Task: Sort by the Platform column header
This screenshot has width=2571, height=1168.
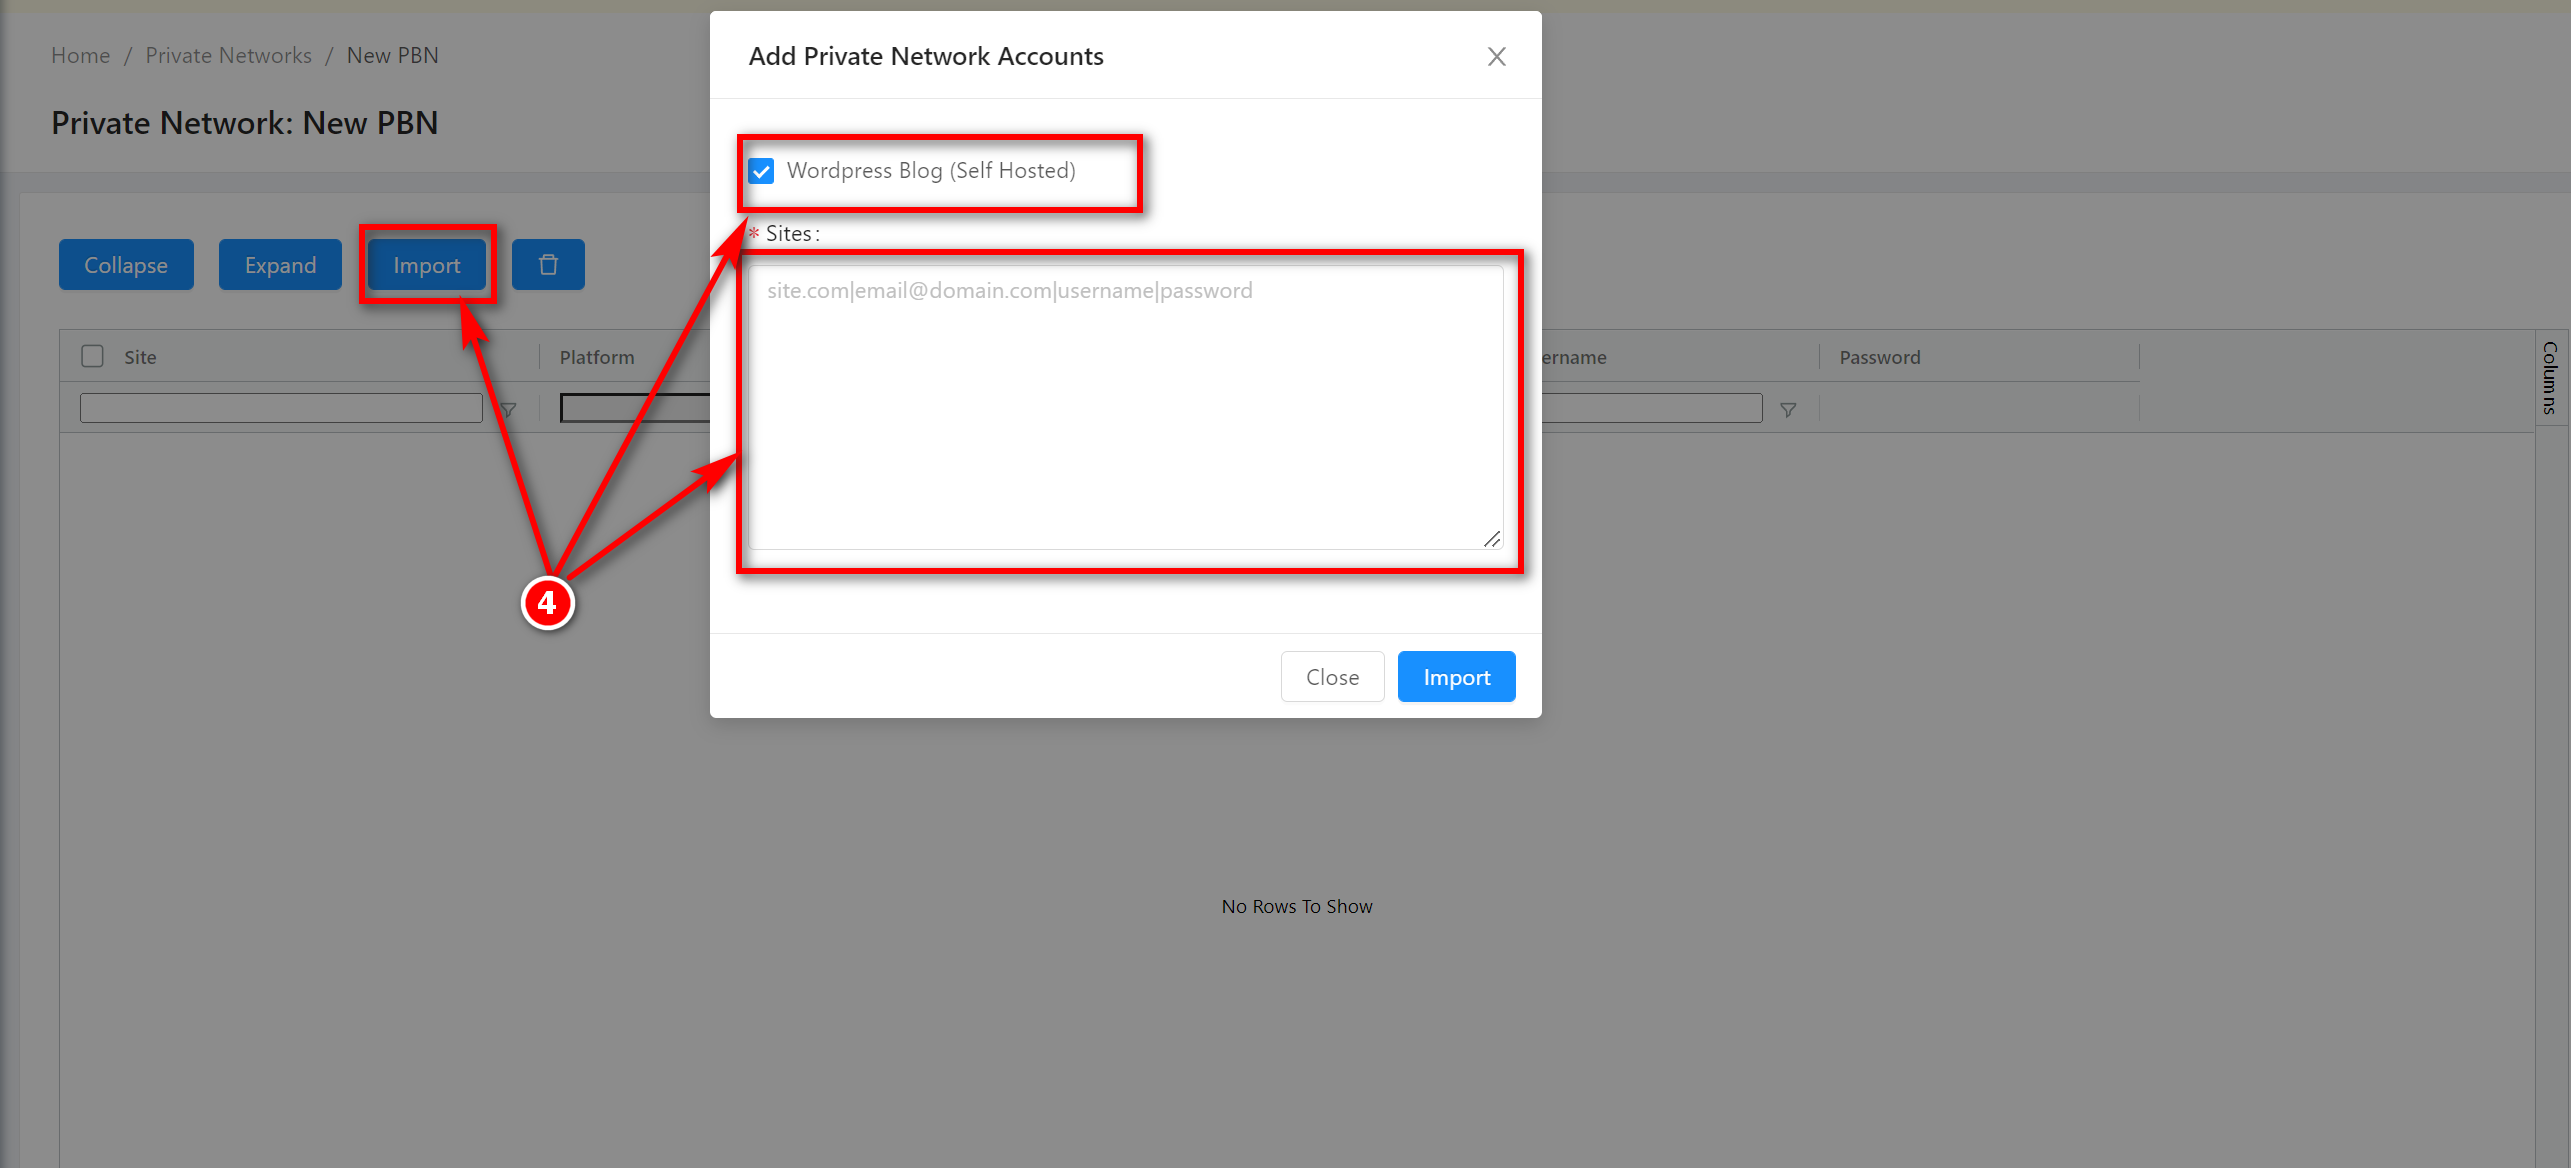Action: (597, 357)
